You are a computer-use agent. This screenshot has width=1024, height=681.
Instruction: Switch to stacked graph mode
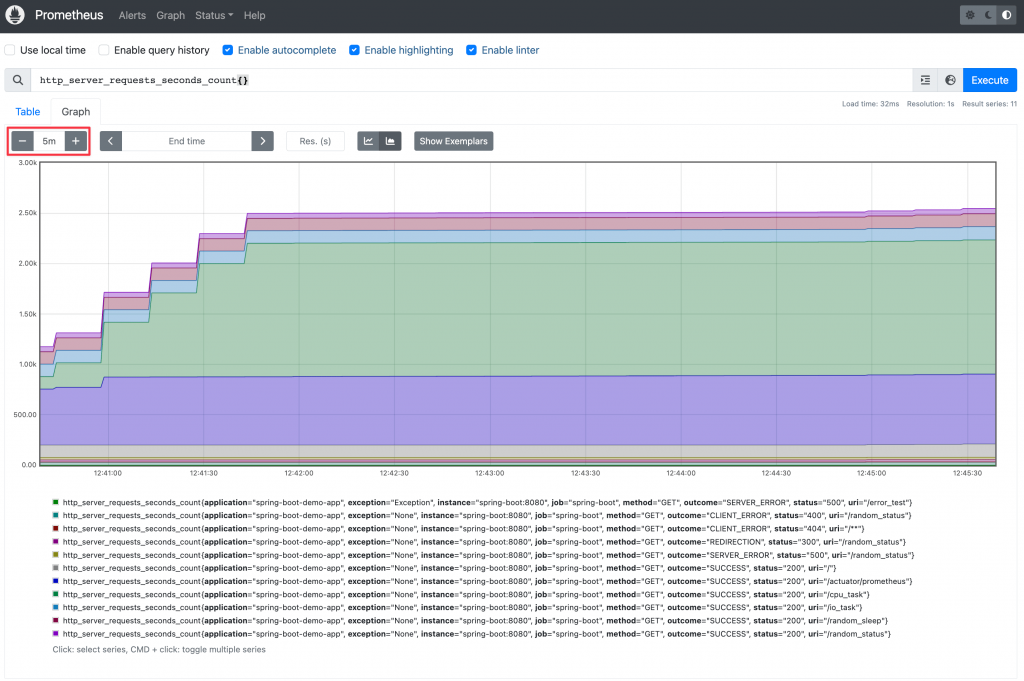(x=391, y=141)
